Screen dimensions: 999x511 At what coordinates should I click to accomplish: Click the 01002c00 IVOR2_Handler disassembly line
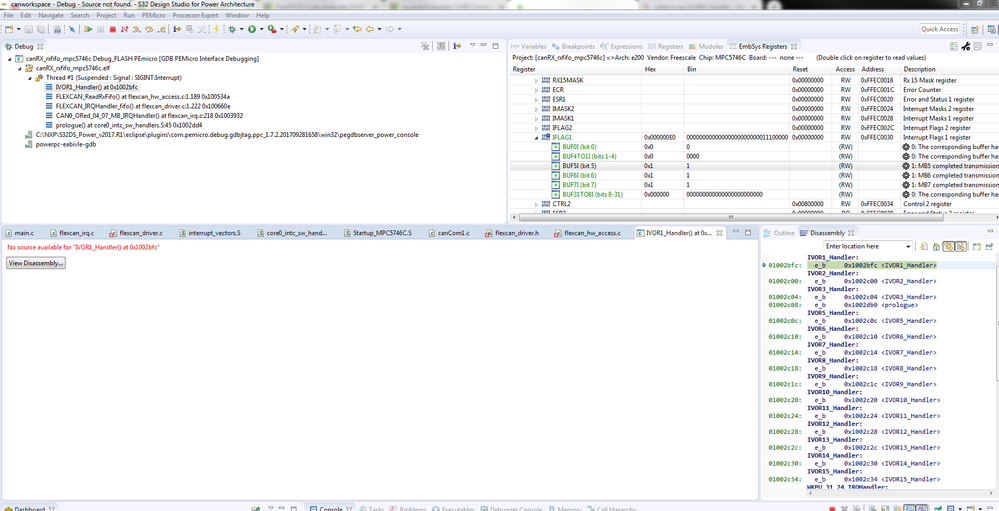click(852, 280)
